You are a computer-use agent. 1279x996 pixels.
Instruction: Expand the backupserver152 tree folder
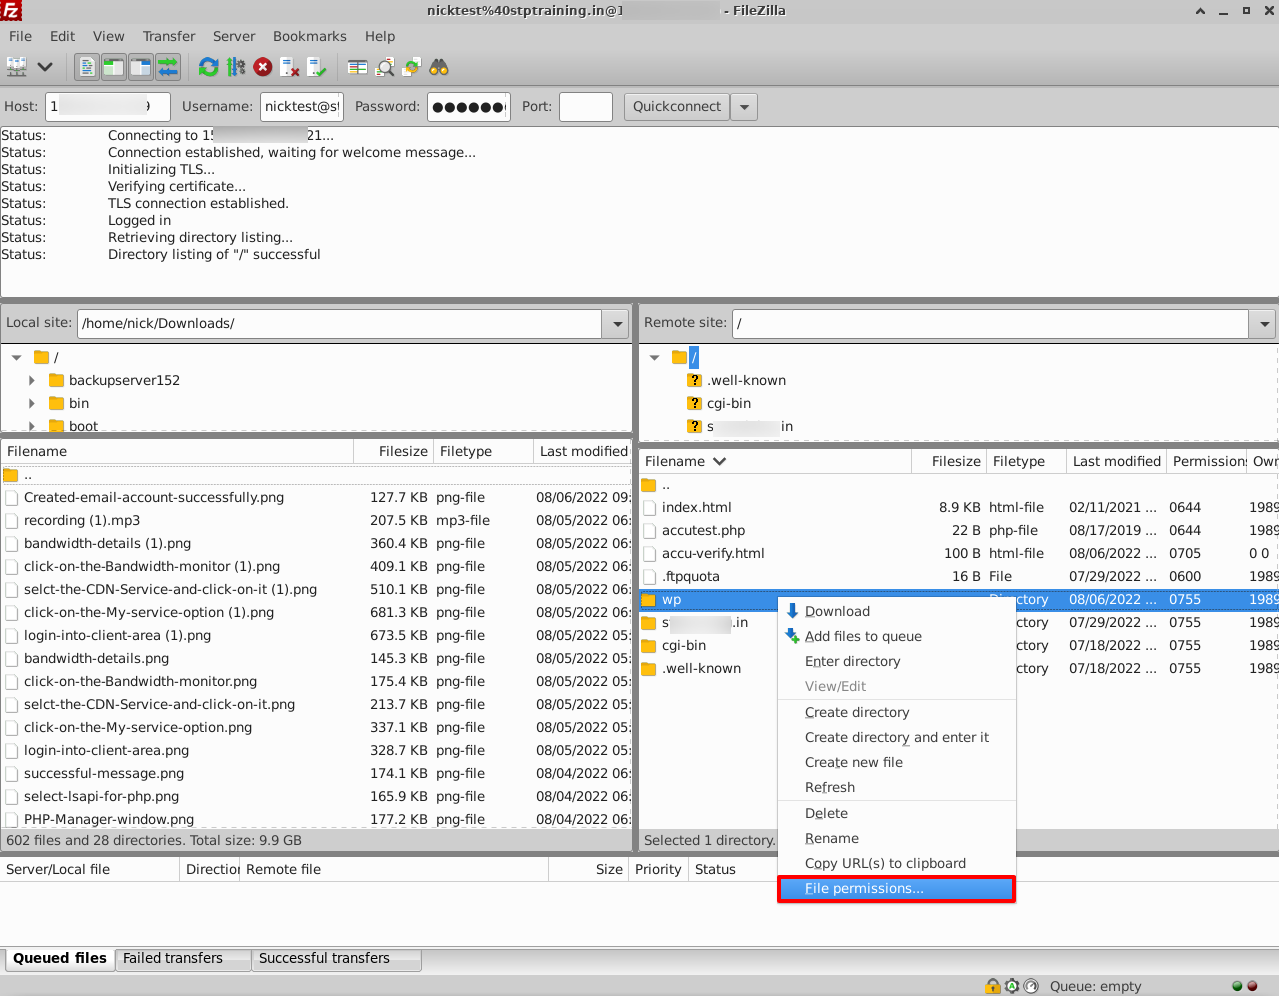(32, 380)
